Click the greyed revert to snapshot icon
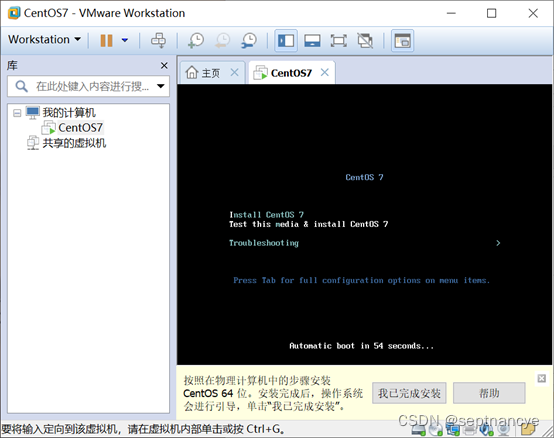Viewport: 554px width, 438px height. click(x=223, y=40)
